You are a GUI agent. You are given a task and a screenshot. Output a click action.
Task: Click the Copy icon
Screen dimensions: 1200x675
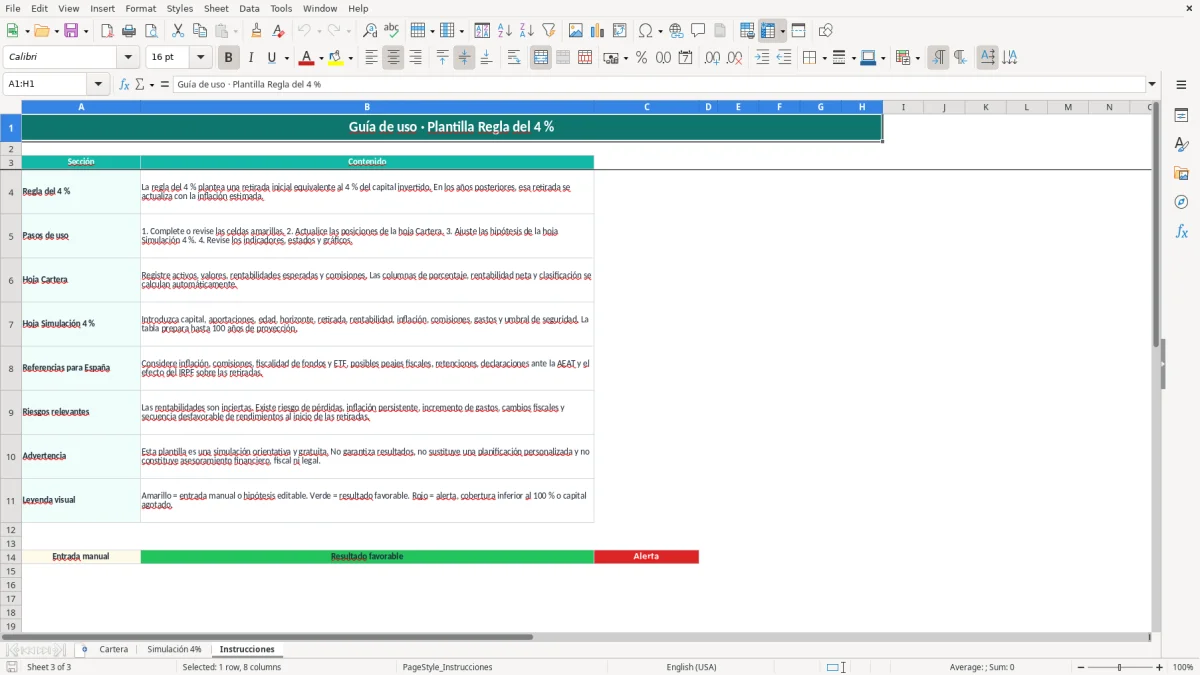[200, 31]
